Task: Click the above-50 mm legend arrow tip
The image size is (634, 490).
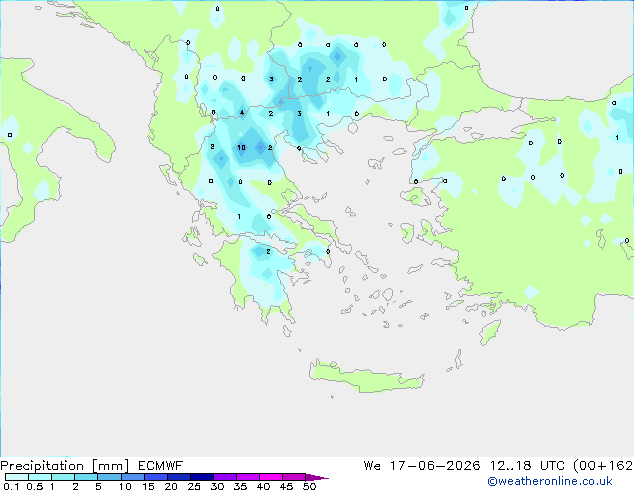Action: pos(317,477)
